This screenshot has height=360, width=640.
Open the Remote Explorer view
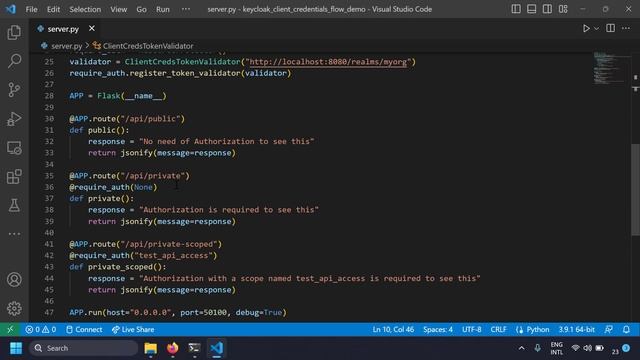click(x=14, y=148)
